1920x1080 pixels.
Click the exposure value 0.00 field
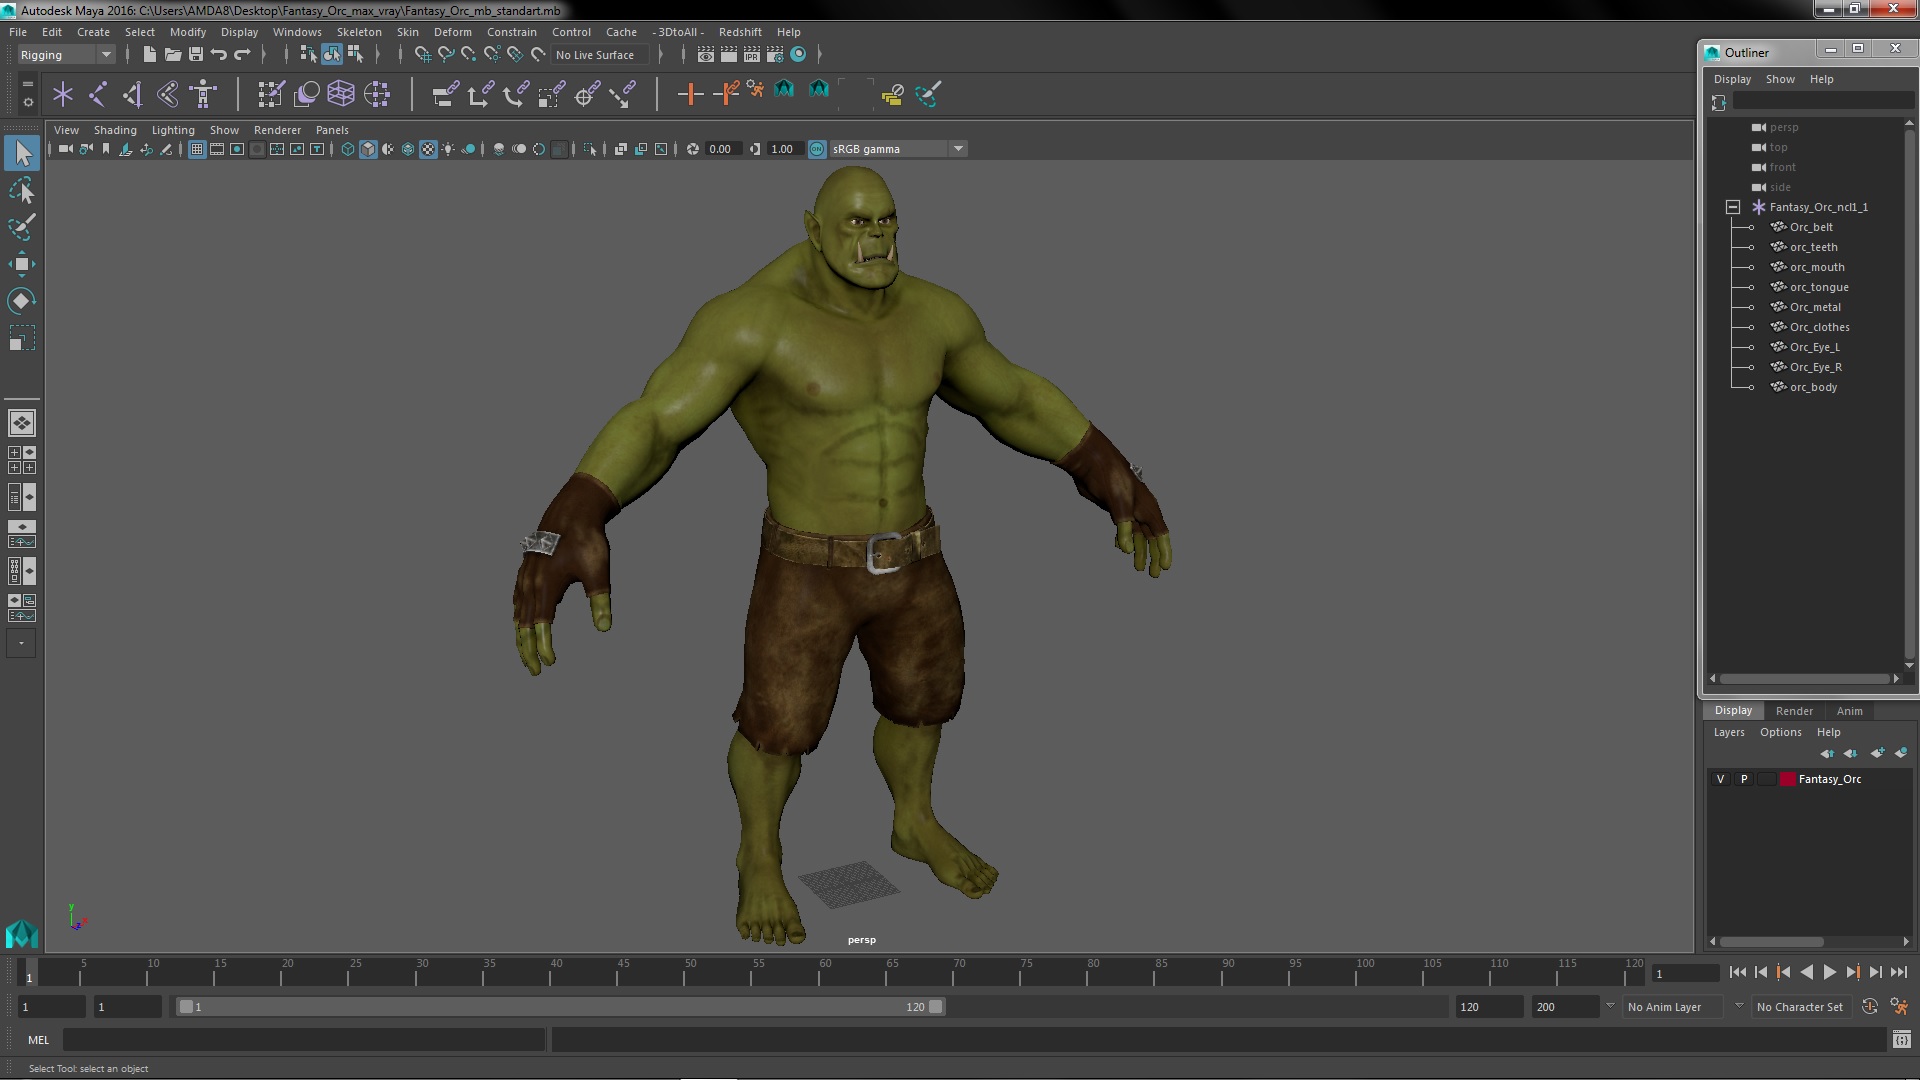(x=722, y=149)
